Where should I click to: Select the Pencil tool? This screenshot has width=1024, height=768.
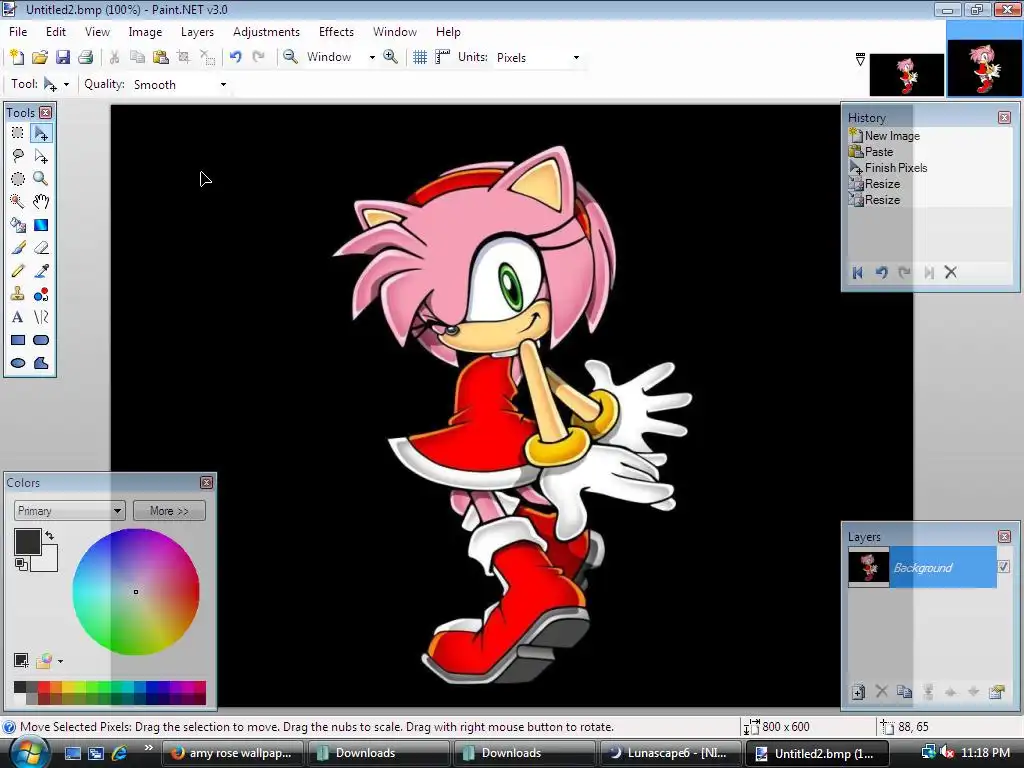tap(18, 271)
